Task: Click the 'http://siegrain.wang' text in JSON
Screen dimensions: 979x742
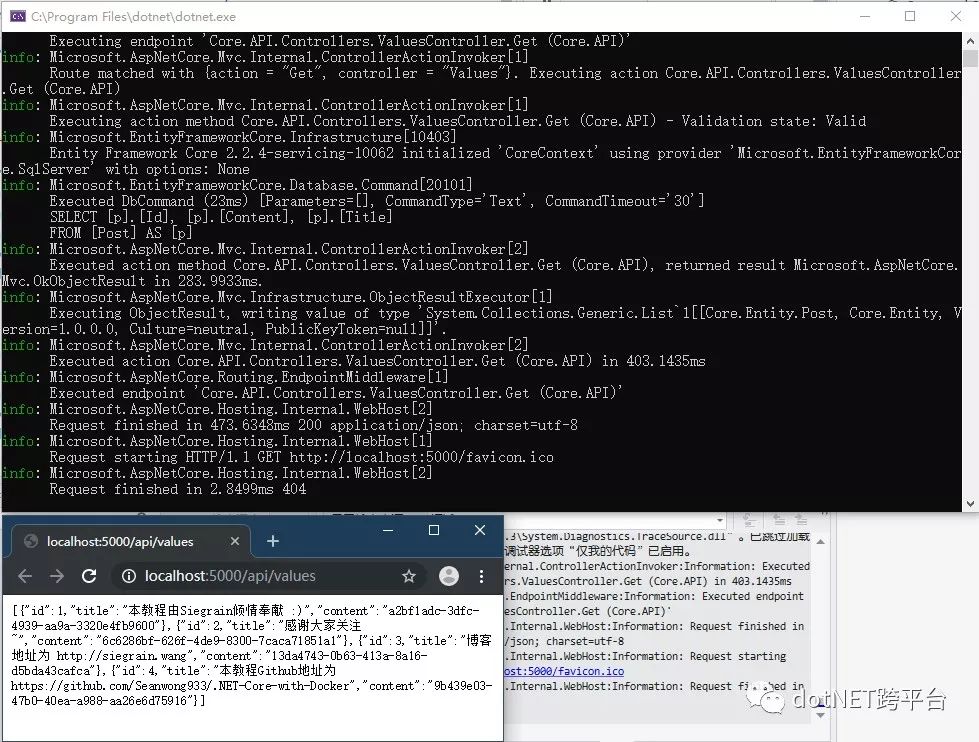Action: tap(122, 656)
